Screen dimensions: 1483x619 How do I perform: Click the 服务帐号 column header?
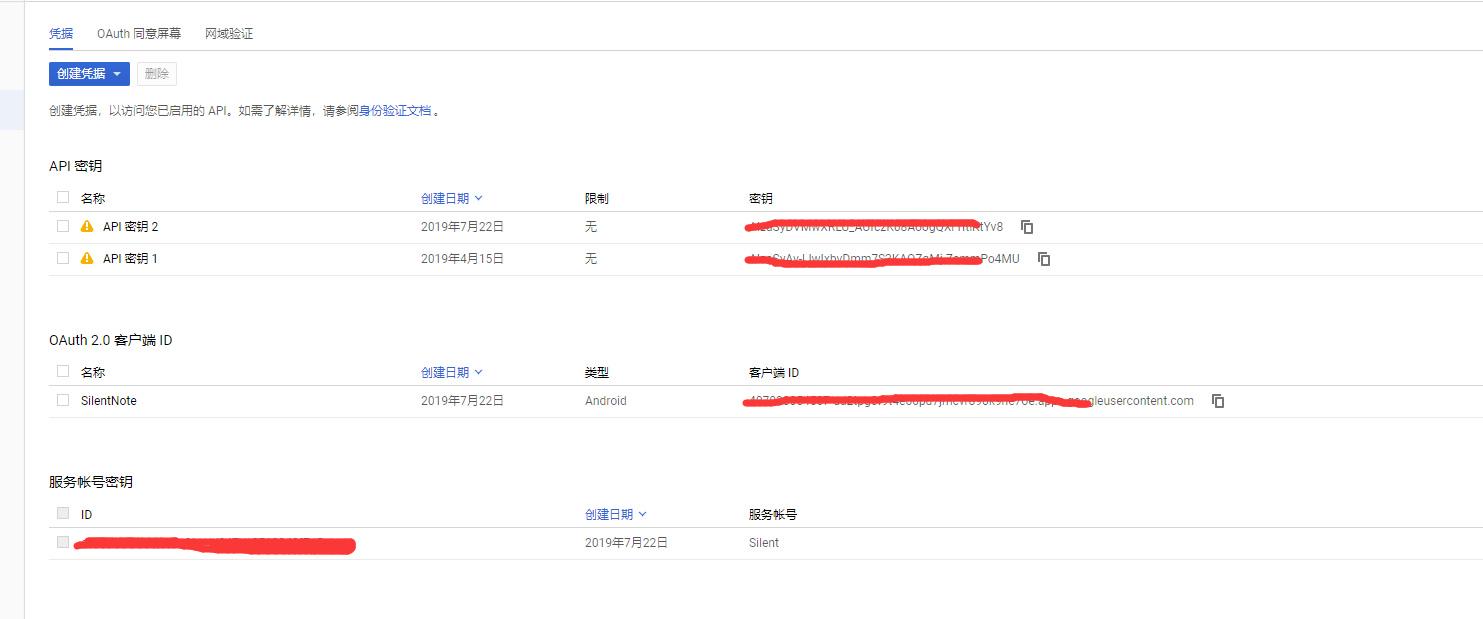(773, 515)
